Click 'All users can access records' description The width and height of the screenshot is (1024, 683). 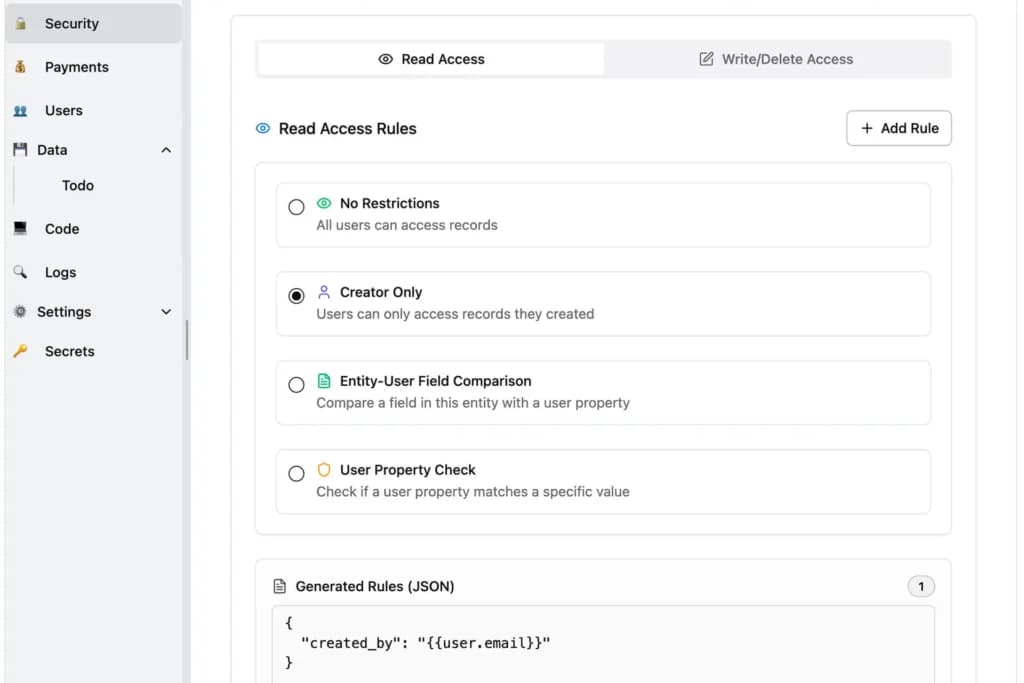(407, 225)
